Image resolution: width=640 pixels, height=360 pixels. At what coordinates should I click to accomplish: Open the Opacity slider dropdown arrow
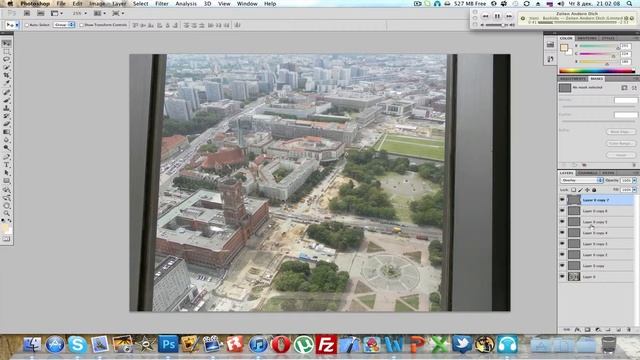pyautogui.click(x=634, y=180)
